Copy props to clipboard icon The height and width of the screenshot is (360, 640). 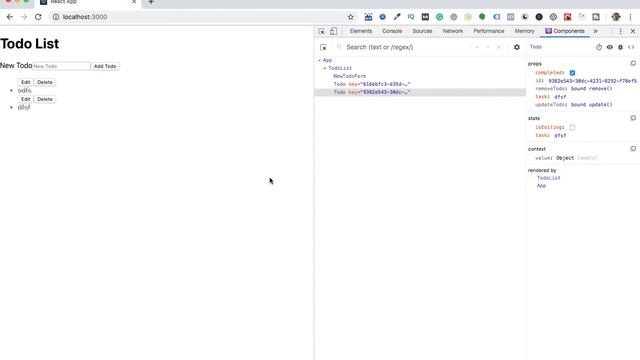[633, 63]
